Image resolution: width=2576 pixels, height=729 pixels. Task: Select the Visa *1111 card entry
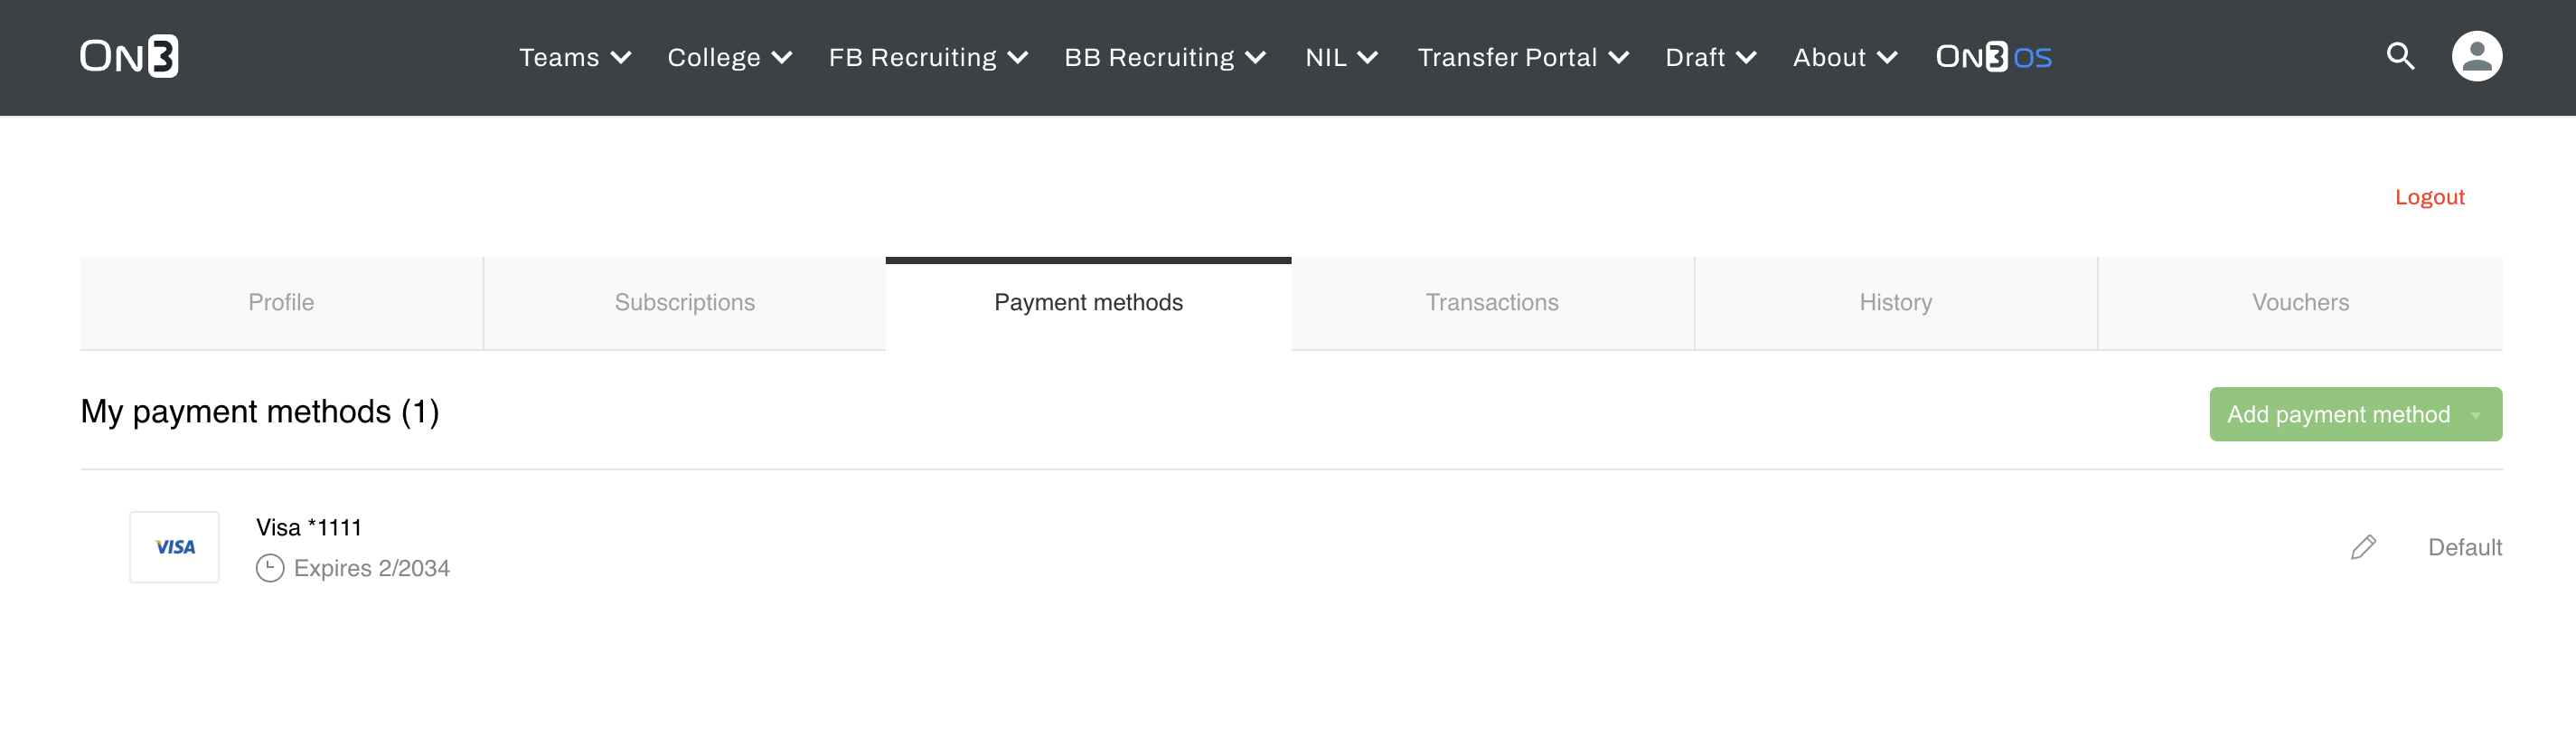click(x=309, y=527)
